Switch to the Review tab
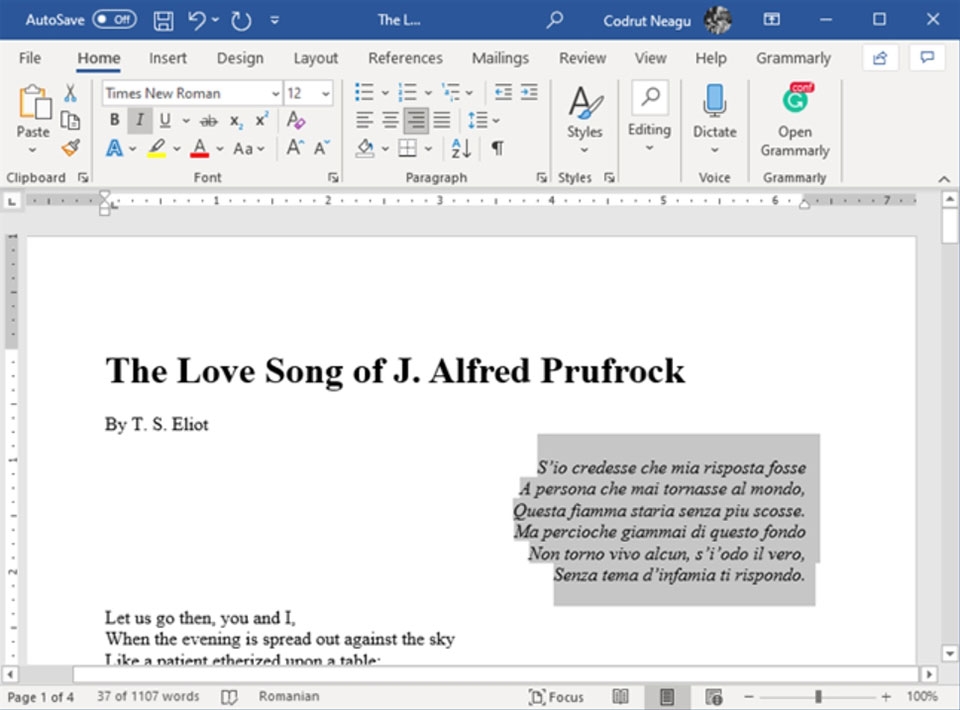Viewport: 960px width, 710px height. (x=582, y=58)
